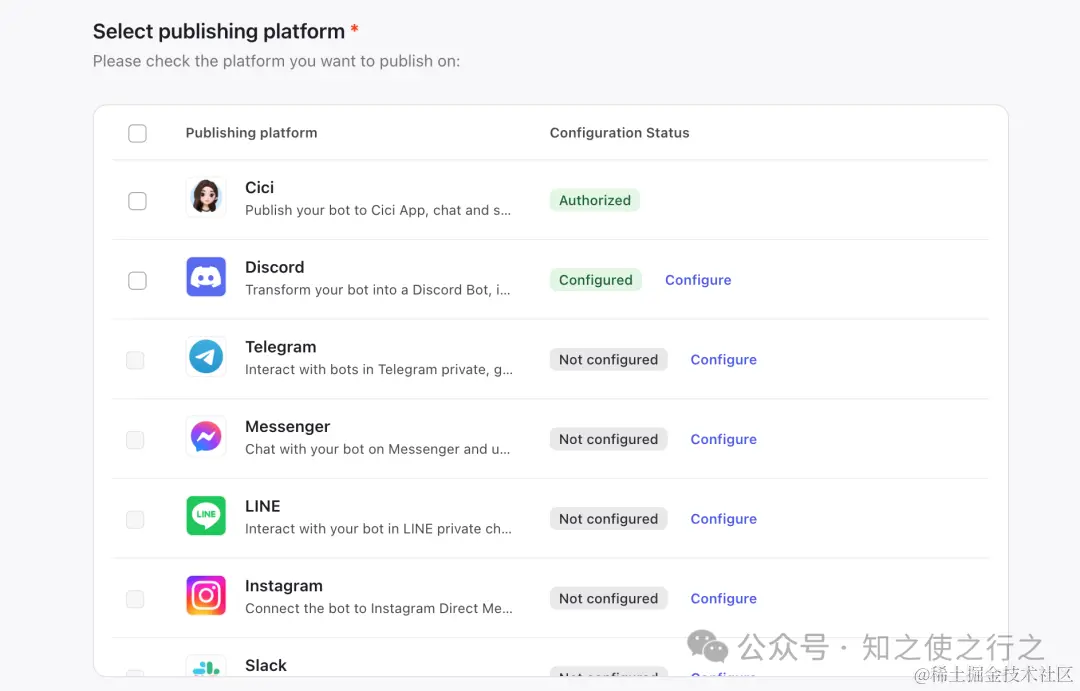Click the Messenger logo icon

pyautogui.click(x=206, y=436)
